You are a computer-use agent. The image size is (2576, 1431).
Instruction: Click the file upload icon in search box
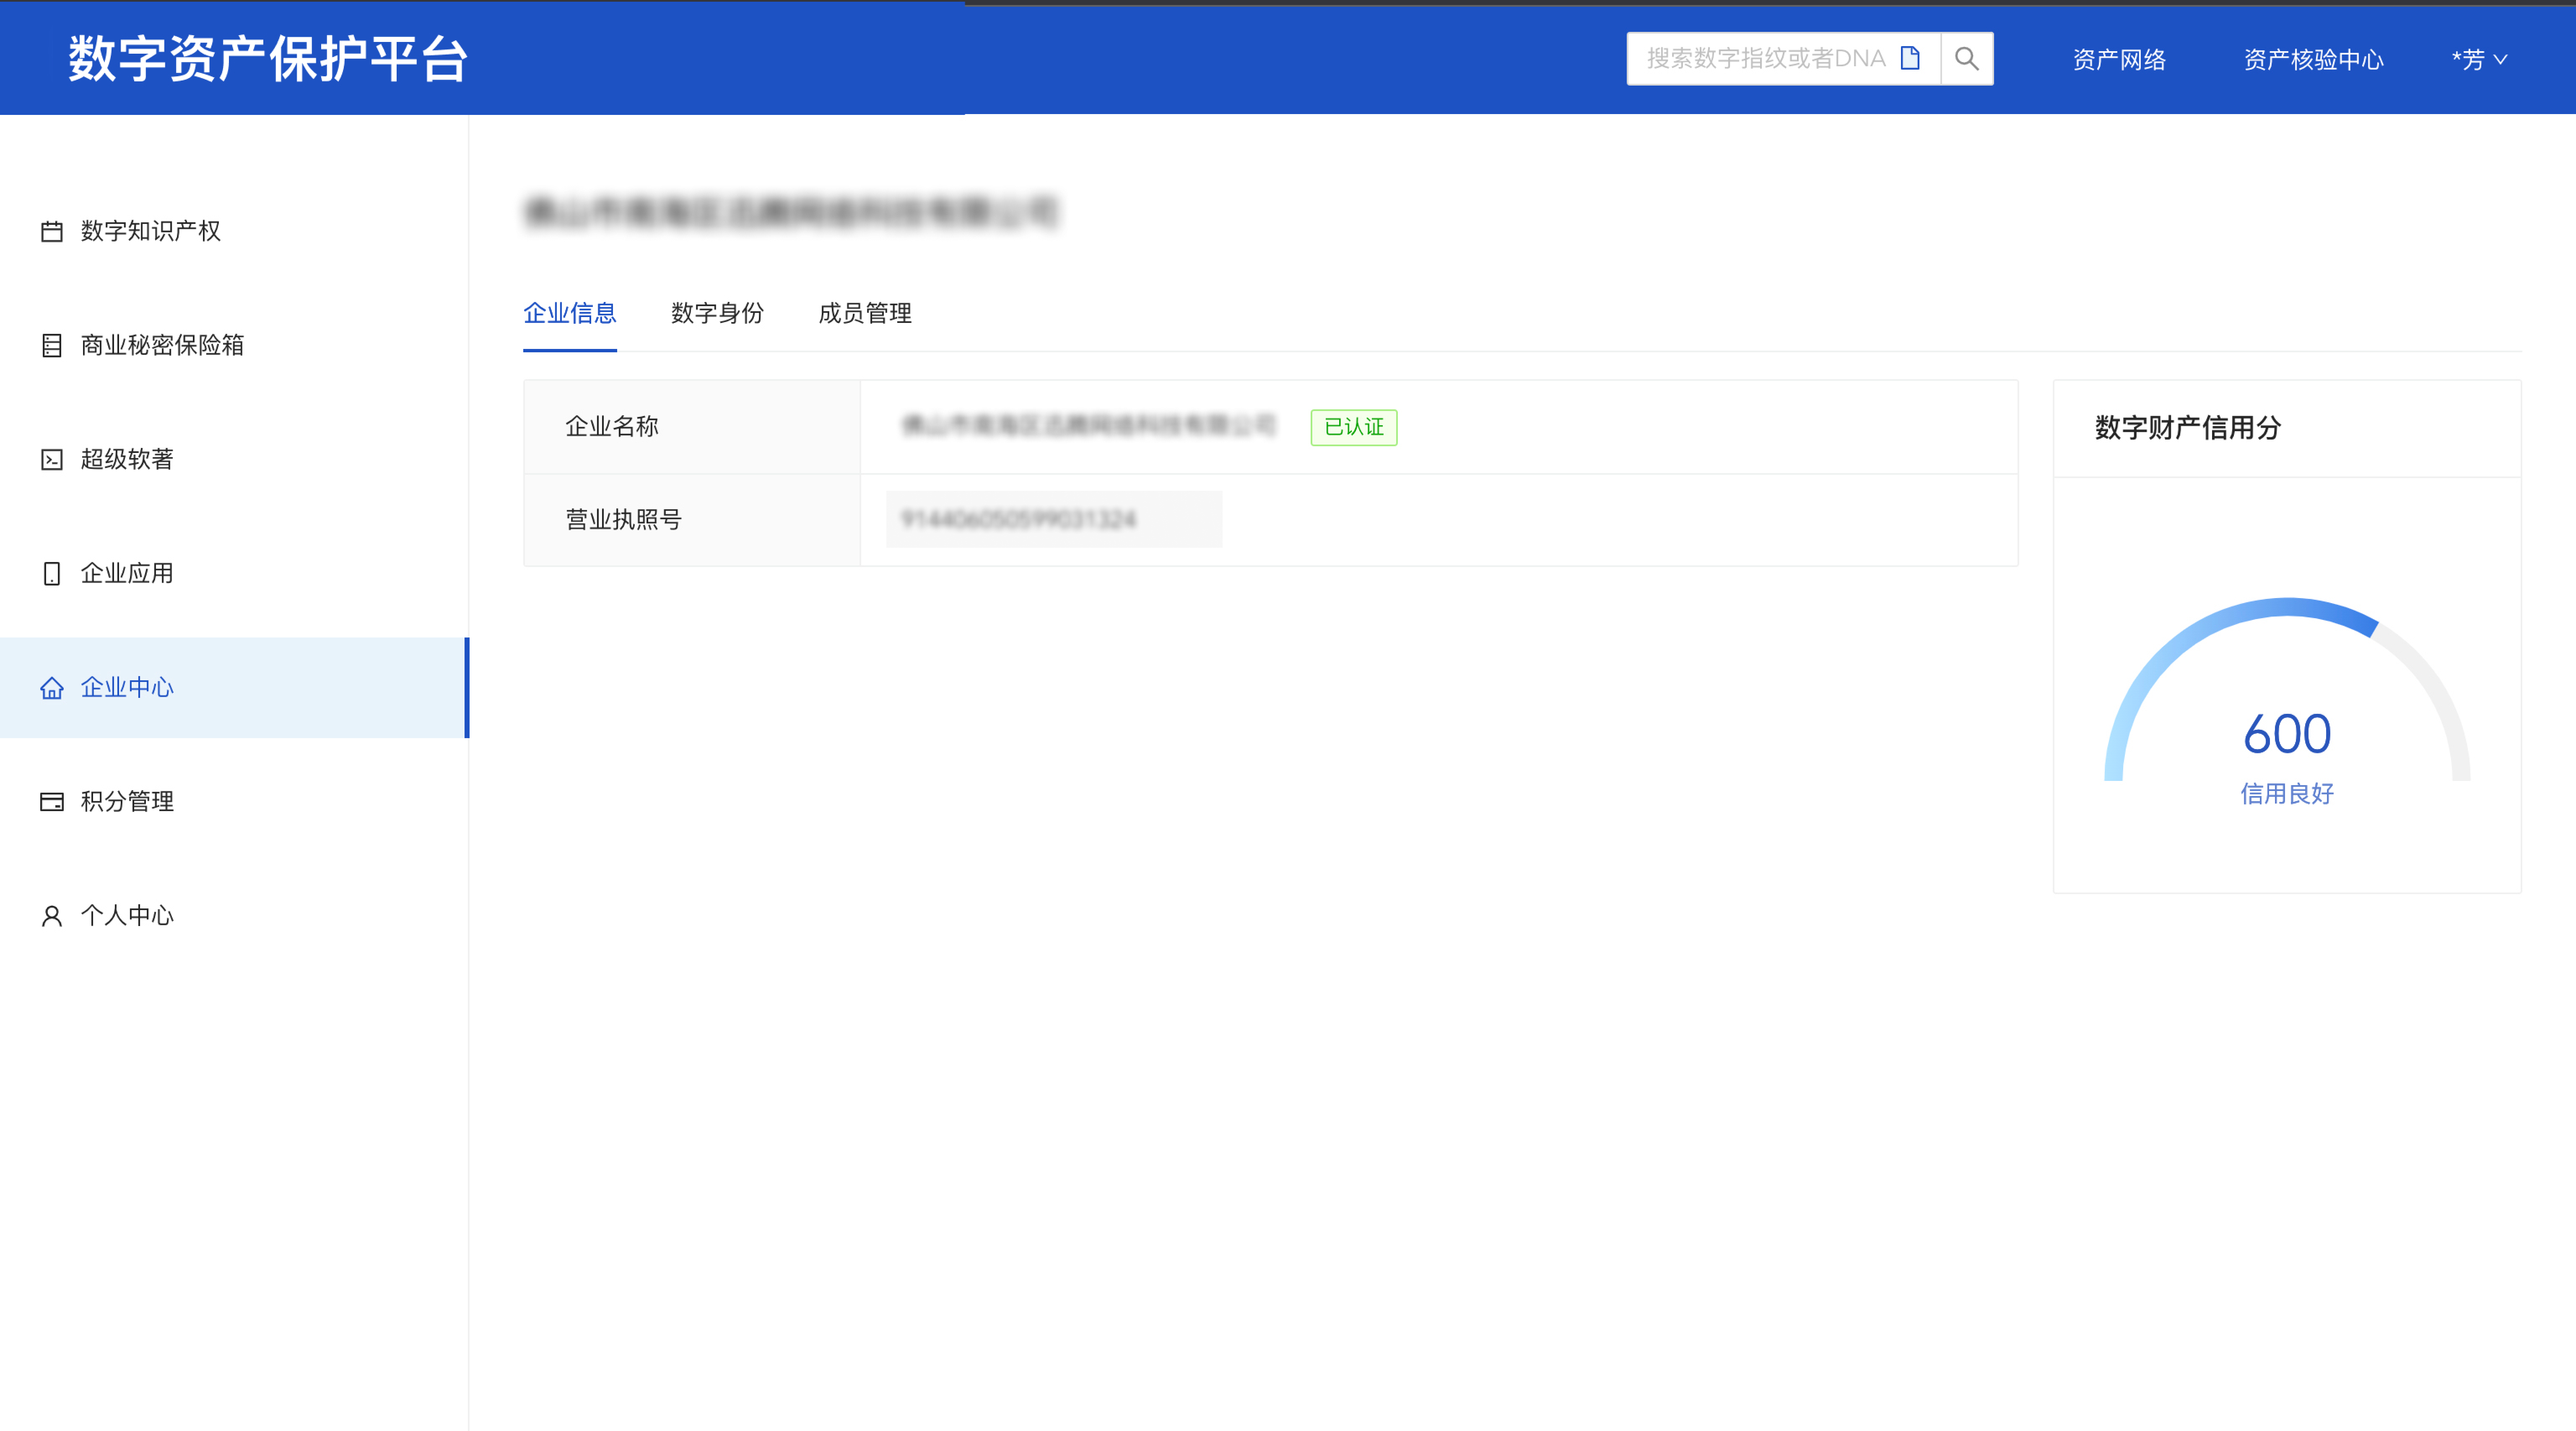click(x=1910, y=58)
